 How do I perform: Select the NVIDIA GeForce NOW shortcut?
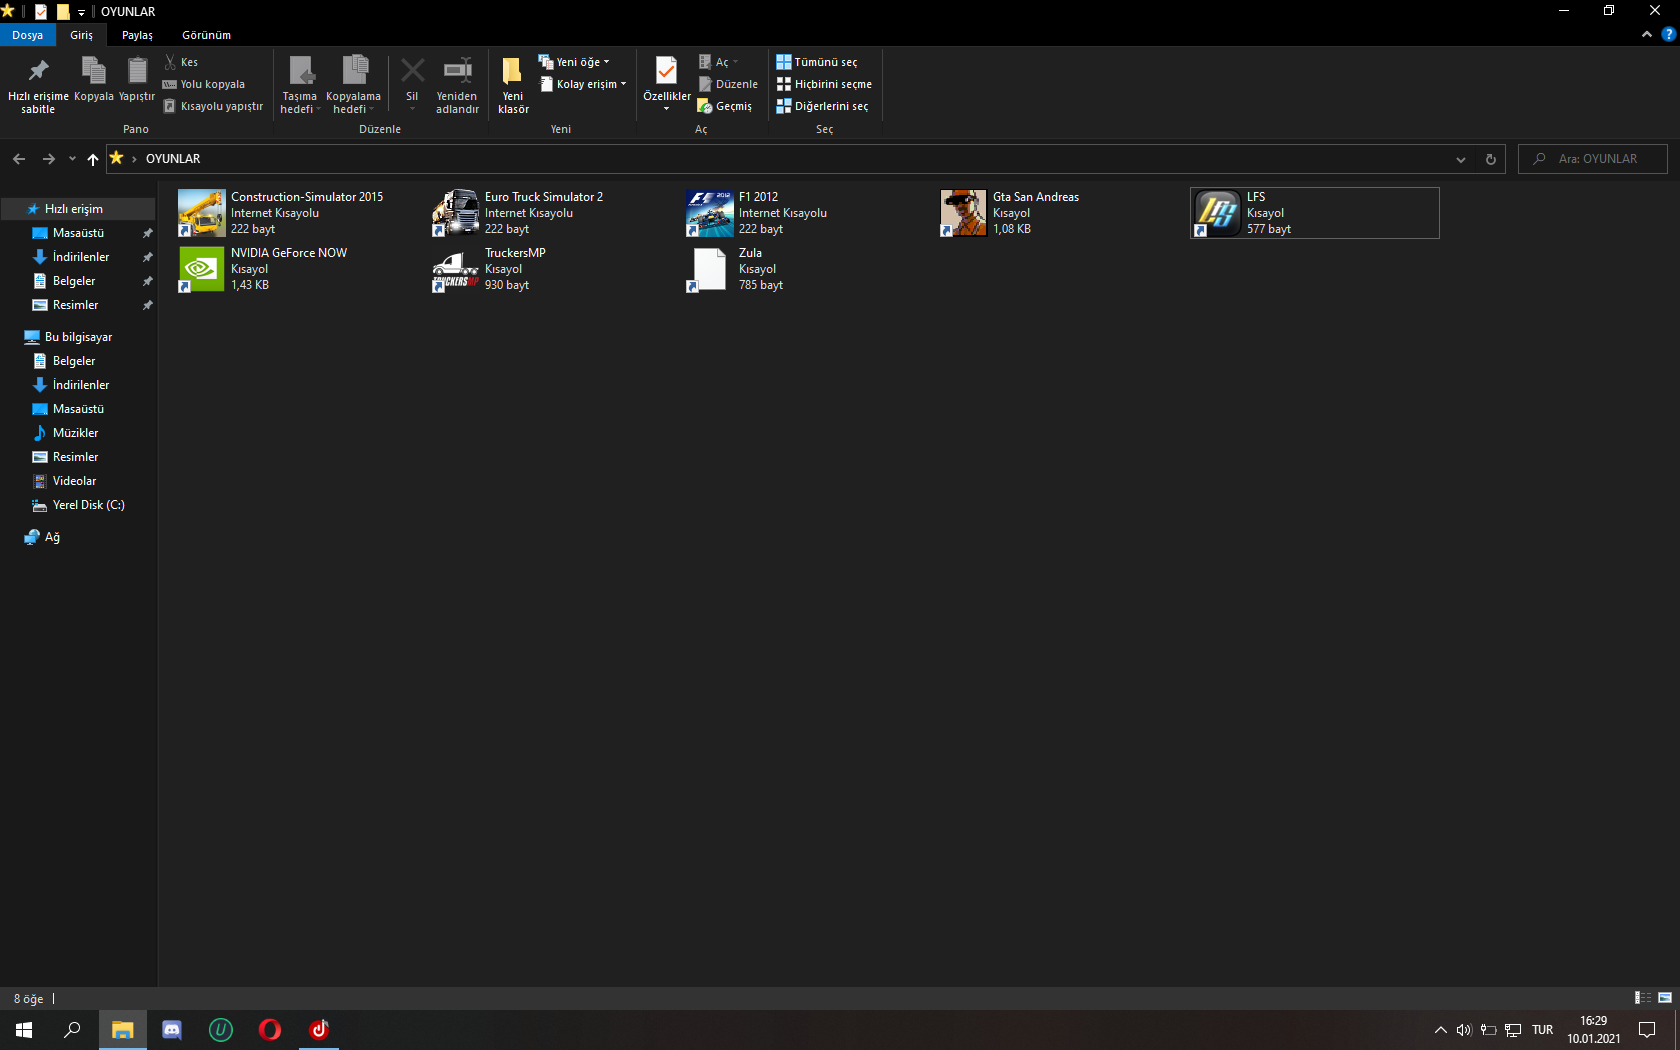click(299, 269)
